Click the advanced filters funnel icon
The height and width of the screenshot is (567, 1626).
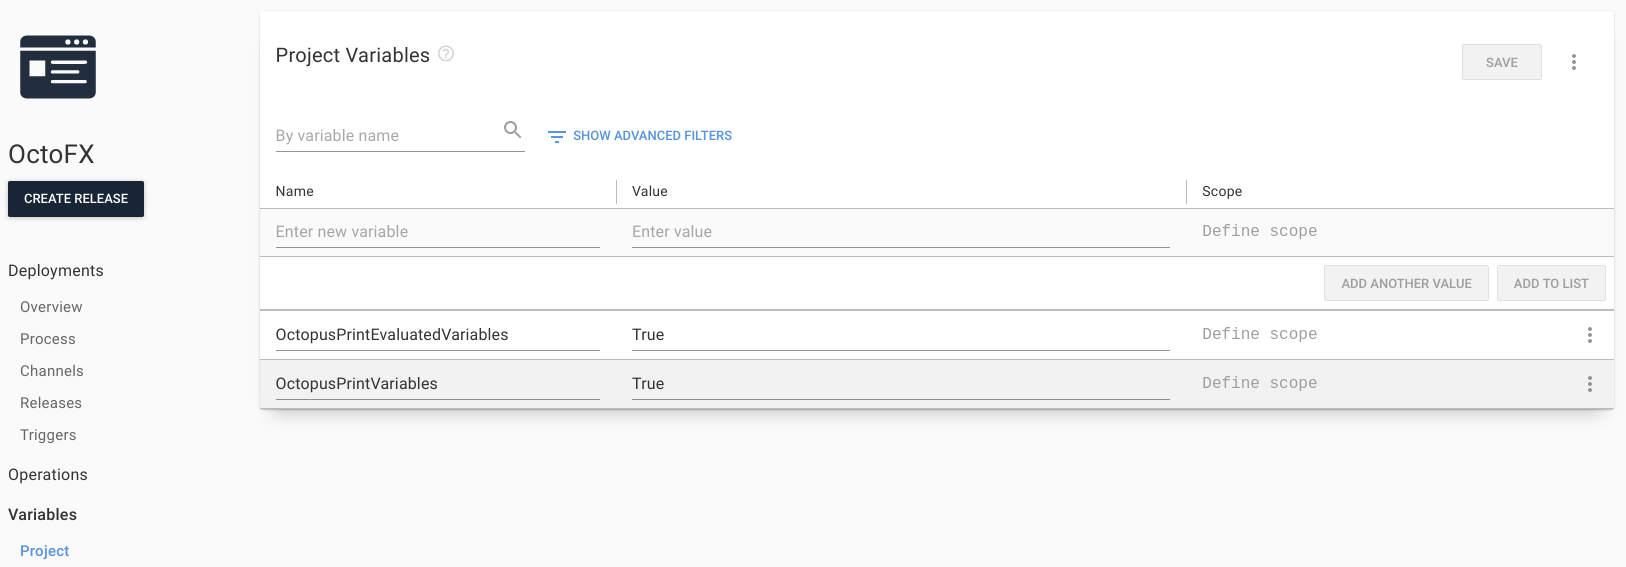[557, 136]
